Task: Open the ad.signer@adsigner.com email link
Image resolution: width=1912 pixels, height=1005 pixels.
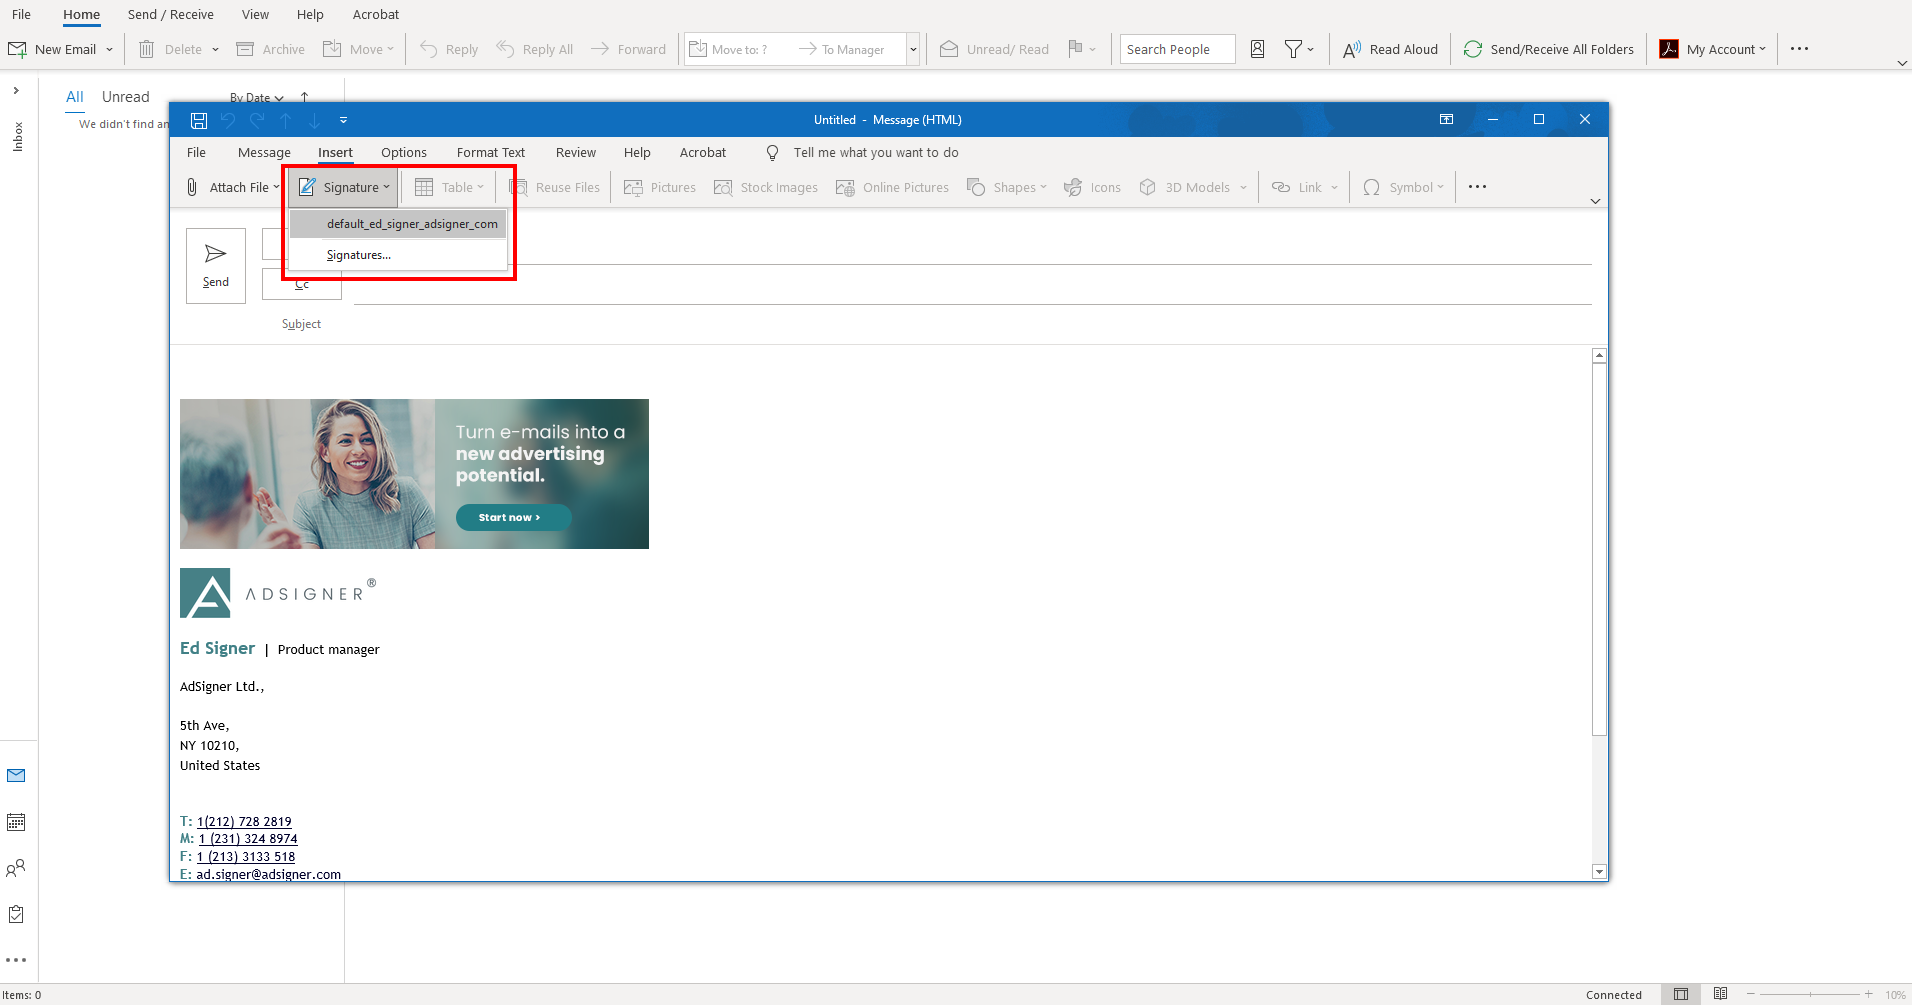Action: pyautogui.click(x=268, y=874)
